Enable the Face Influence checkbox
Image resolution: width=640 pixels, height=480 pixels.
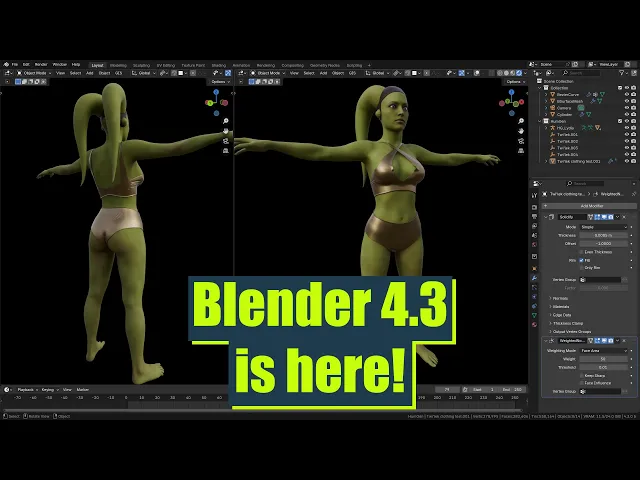click(x=582, y=383)
